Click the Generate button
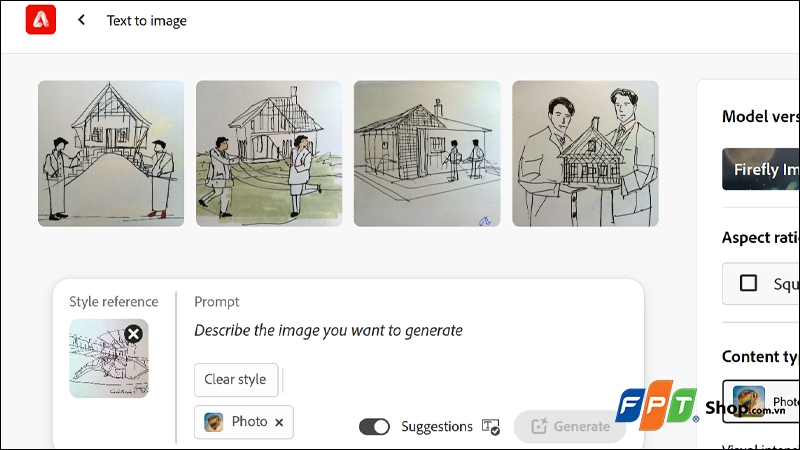The image size is (800, 450). coord(570,427)
